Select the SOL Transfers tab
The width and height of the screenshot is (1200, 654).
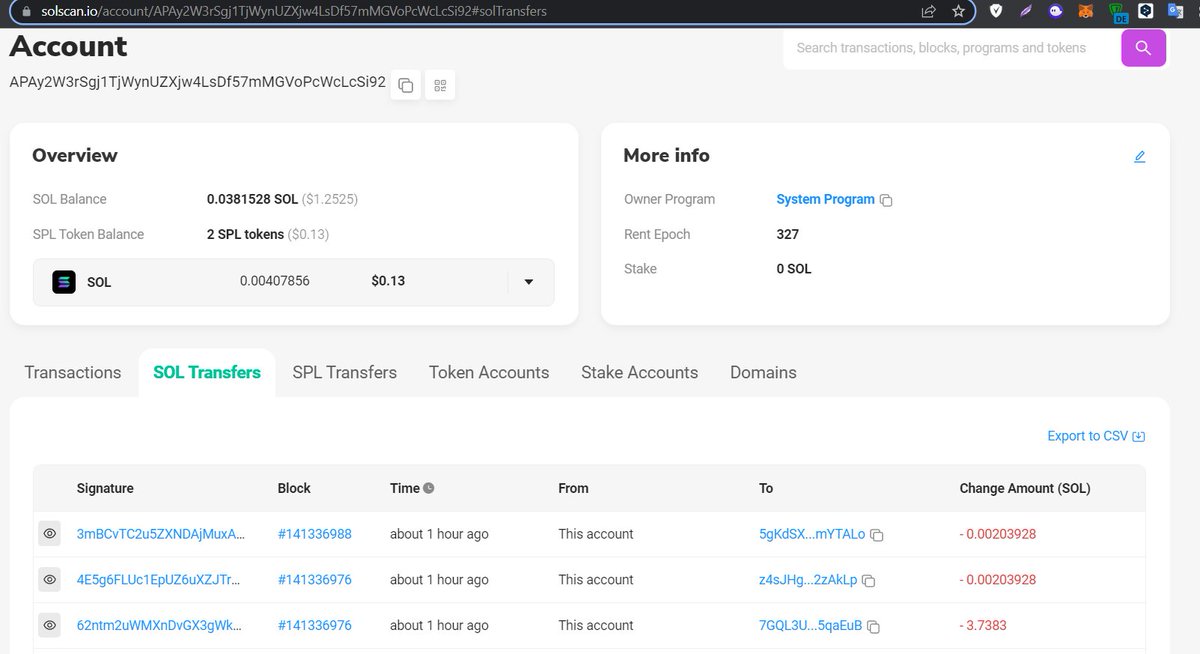tap(207, 372)
